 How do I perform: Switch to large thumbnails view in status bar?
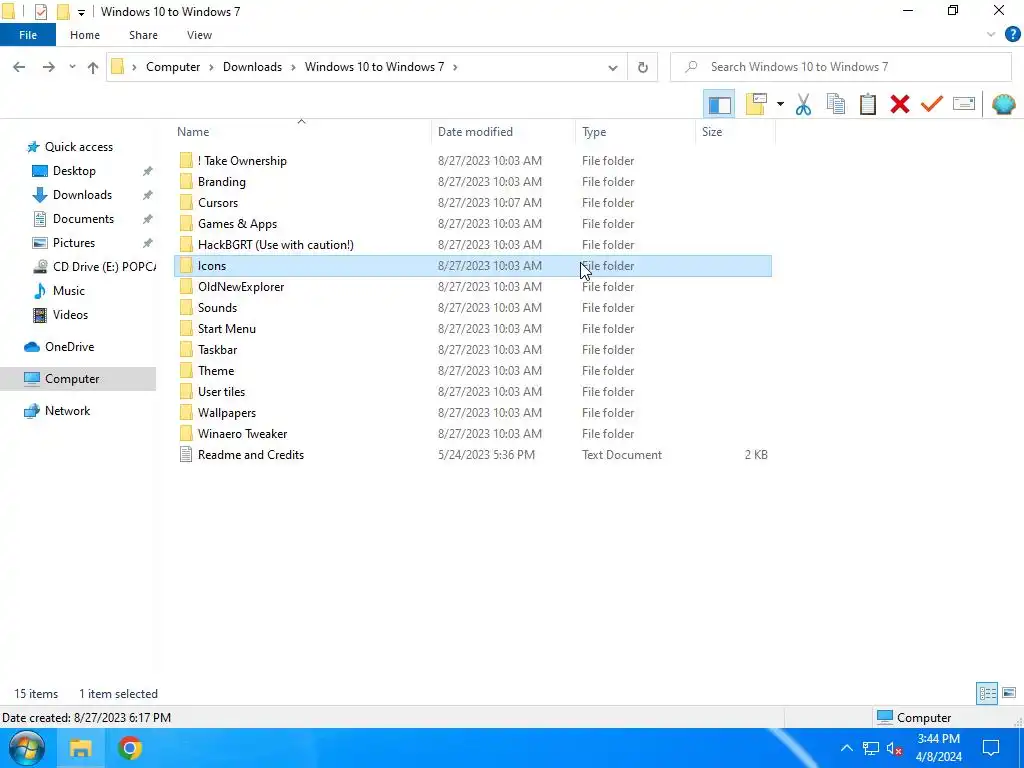[1009, 693]
